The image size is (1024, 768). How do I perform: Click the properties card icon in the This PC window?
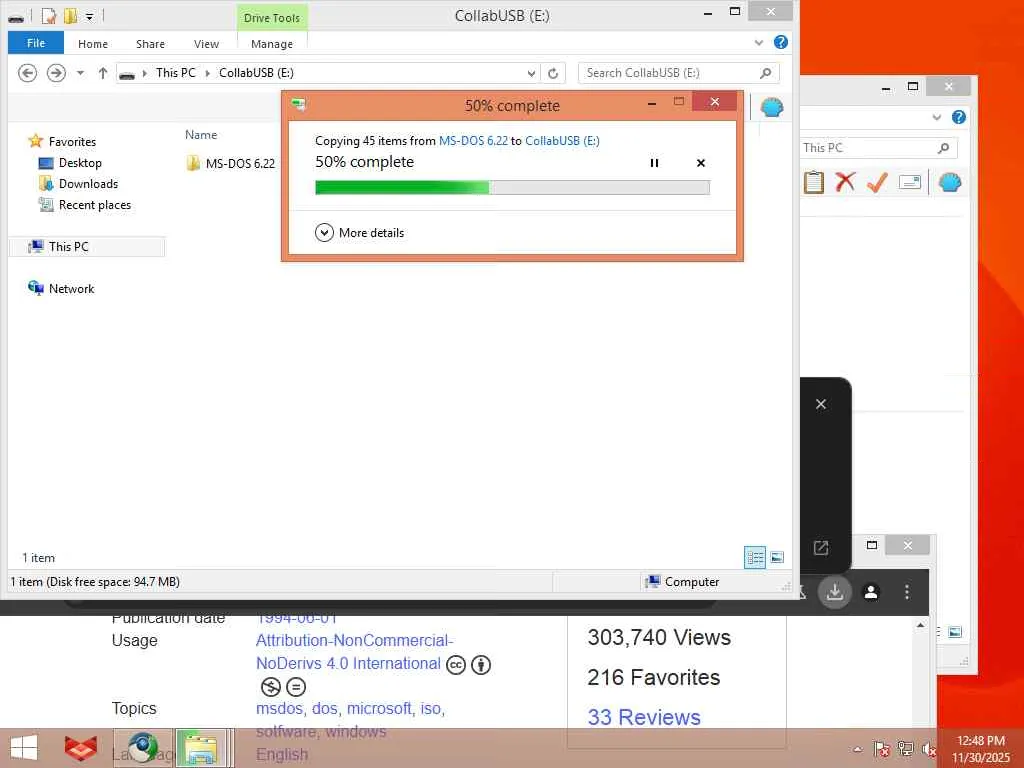[x=910, y=182]
